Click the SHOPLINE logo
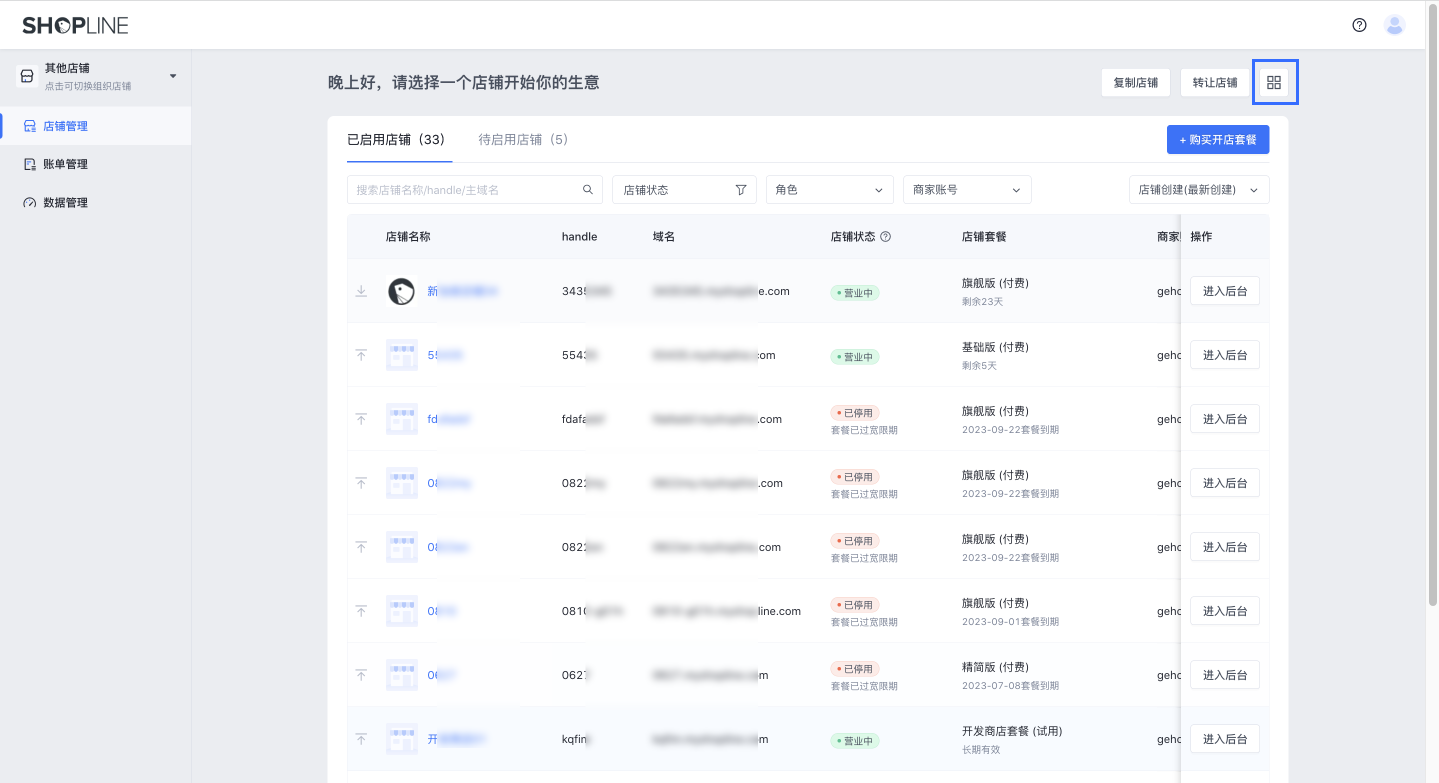The image size is (1439, 783). 75,26
